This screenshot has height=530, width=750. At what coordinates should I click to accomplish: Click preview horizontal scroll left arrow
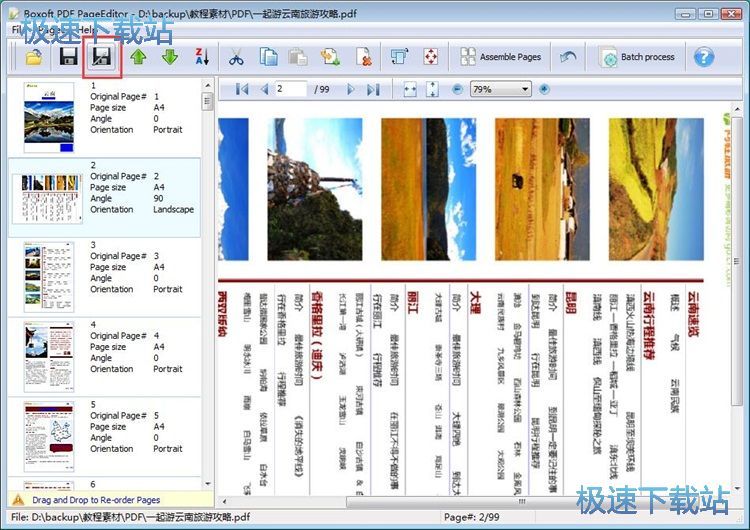[x=224, y=502]
